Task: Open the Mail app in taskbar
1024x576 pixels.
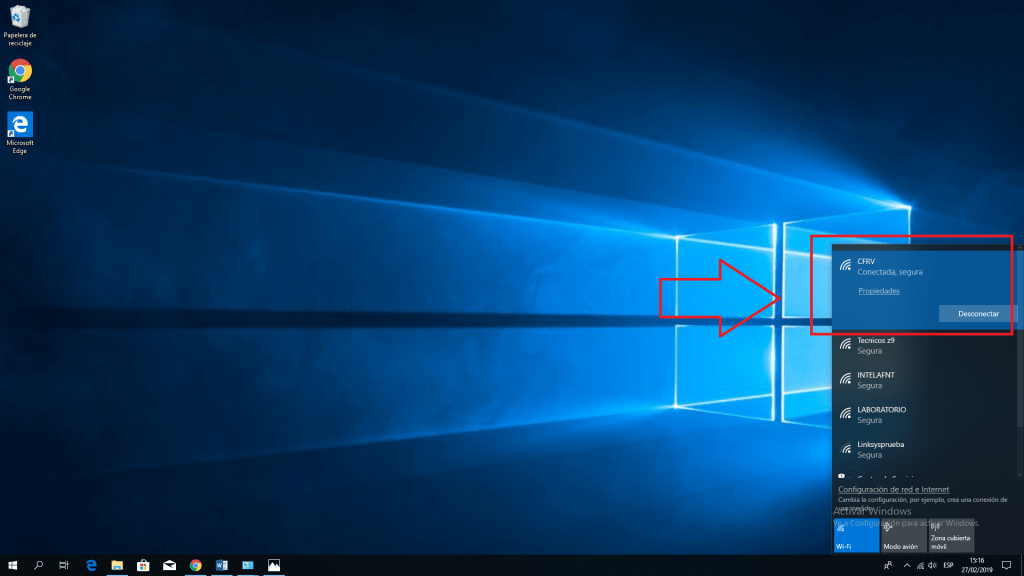Action: [168, 565]
